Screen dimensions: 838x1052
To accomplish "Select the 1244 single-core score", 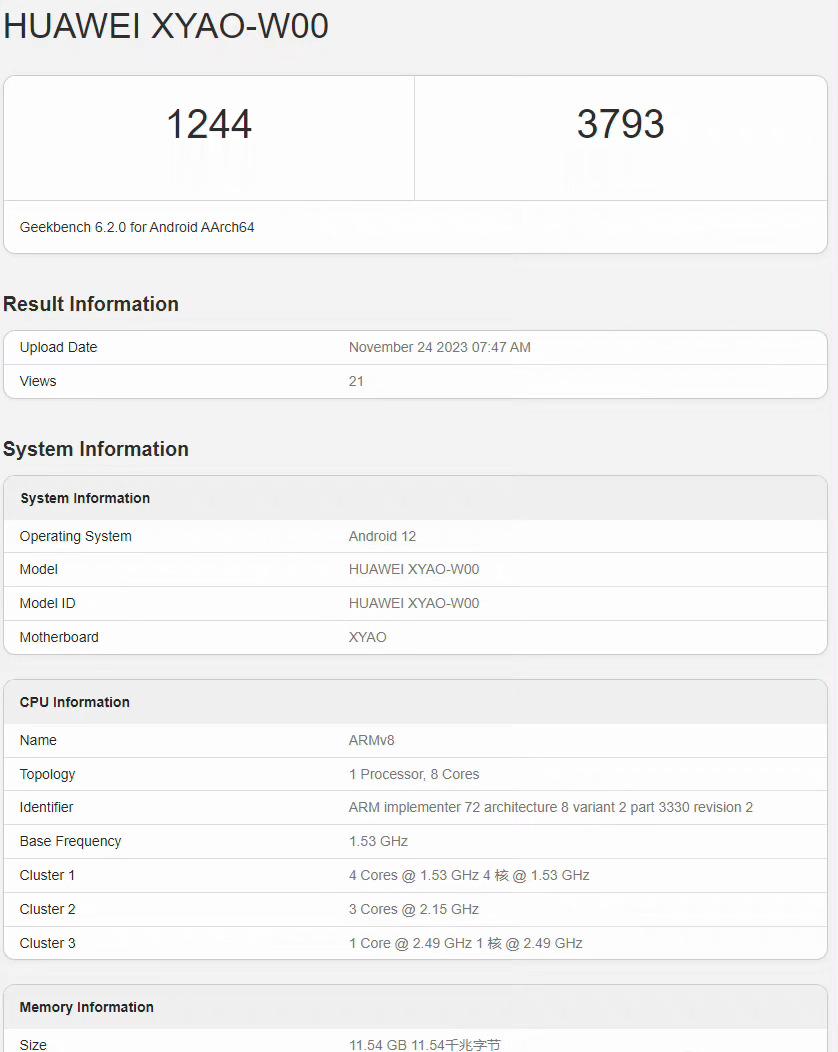I will pyautogui.click(x=209, y=124).
